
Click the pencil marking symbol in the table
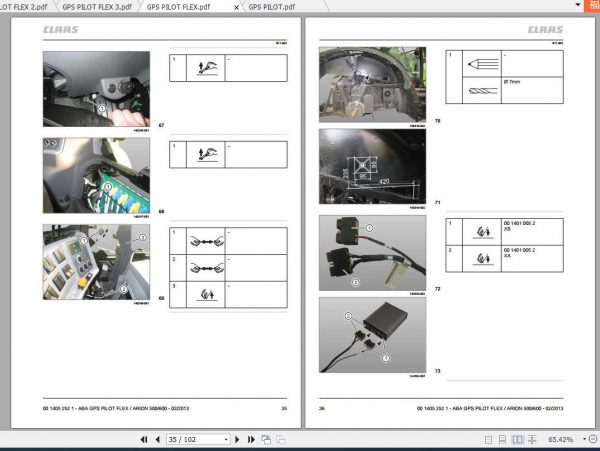483,64
